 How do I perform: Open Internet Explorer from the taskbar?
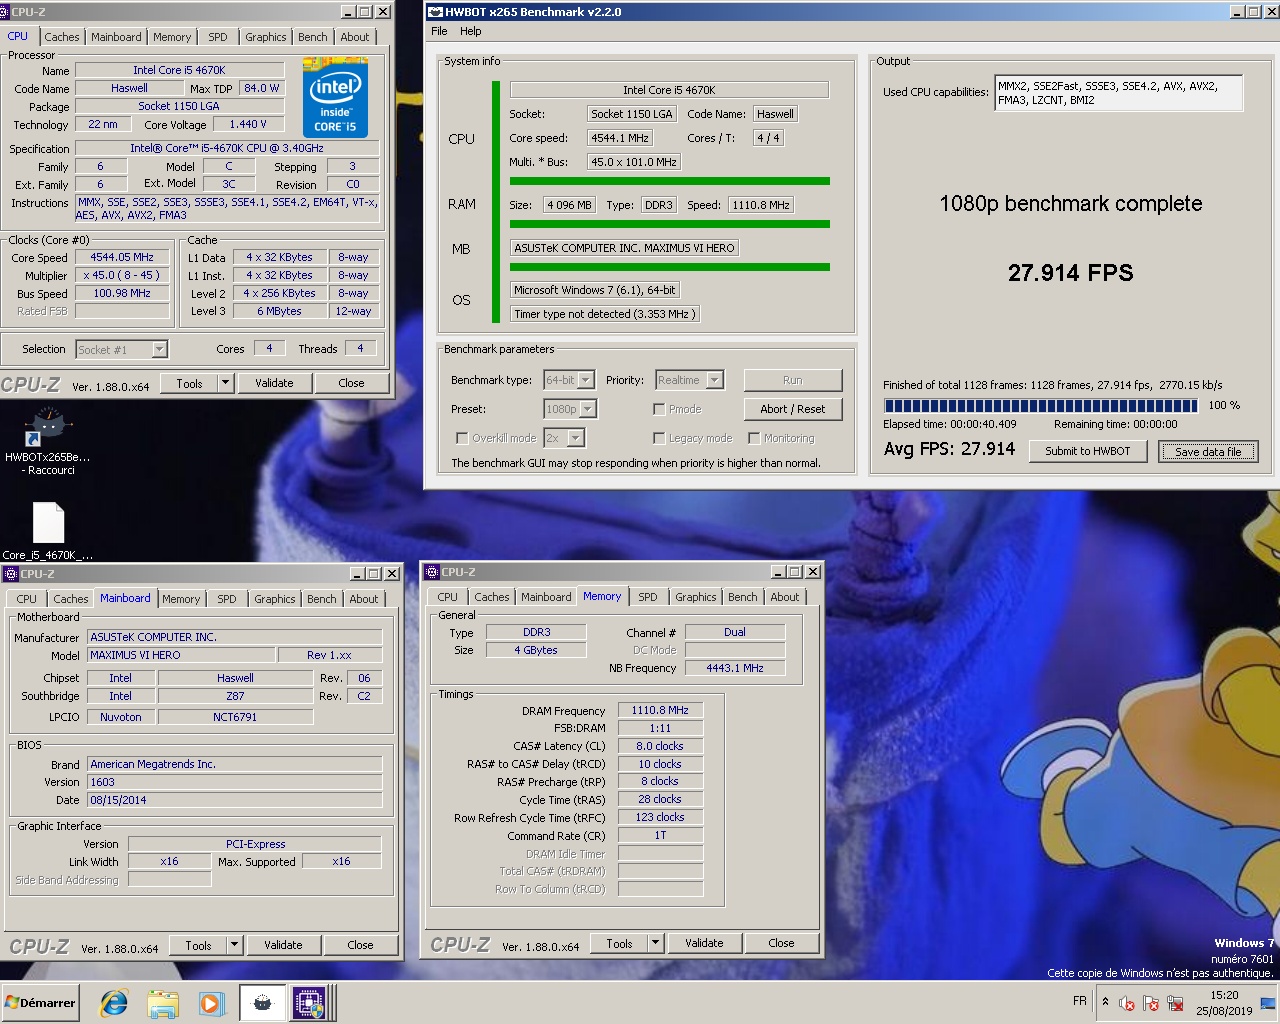(x=113, y=1003)
